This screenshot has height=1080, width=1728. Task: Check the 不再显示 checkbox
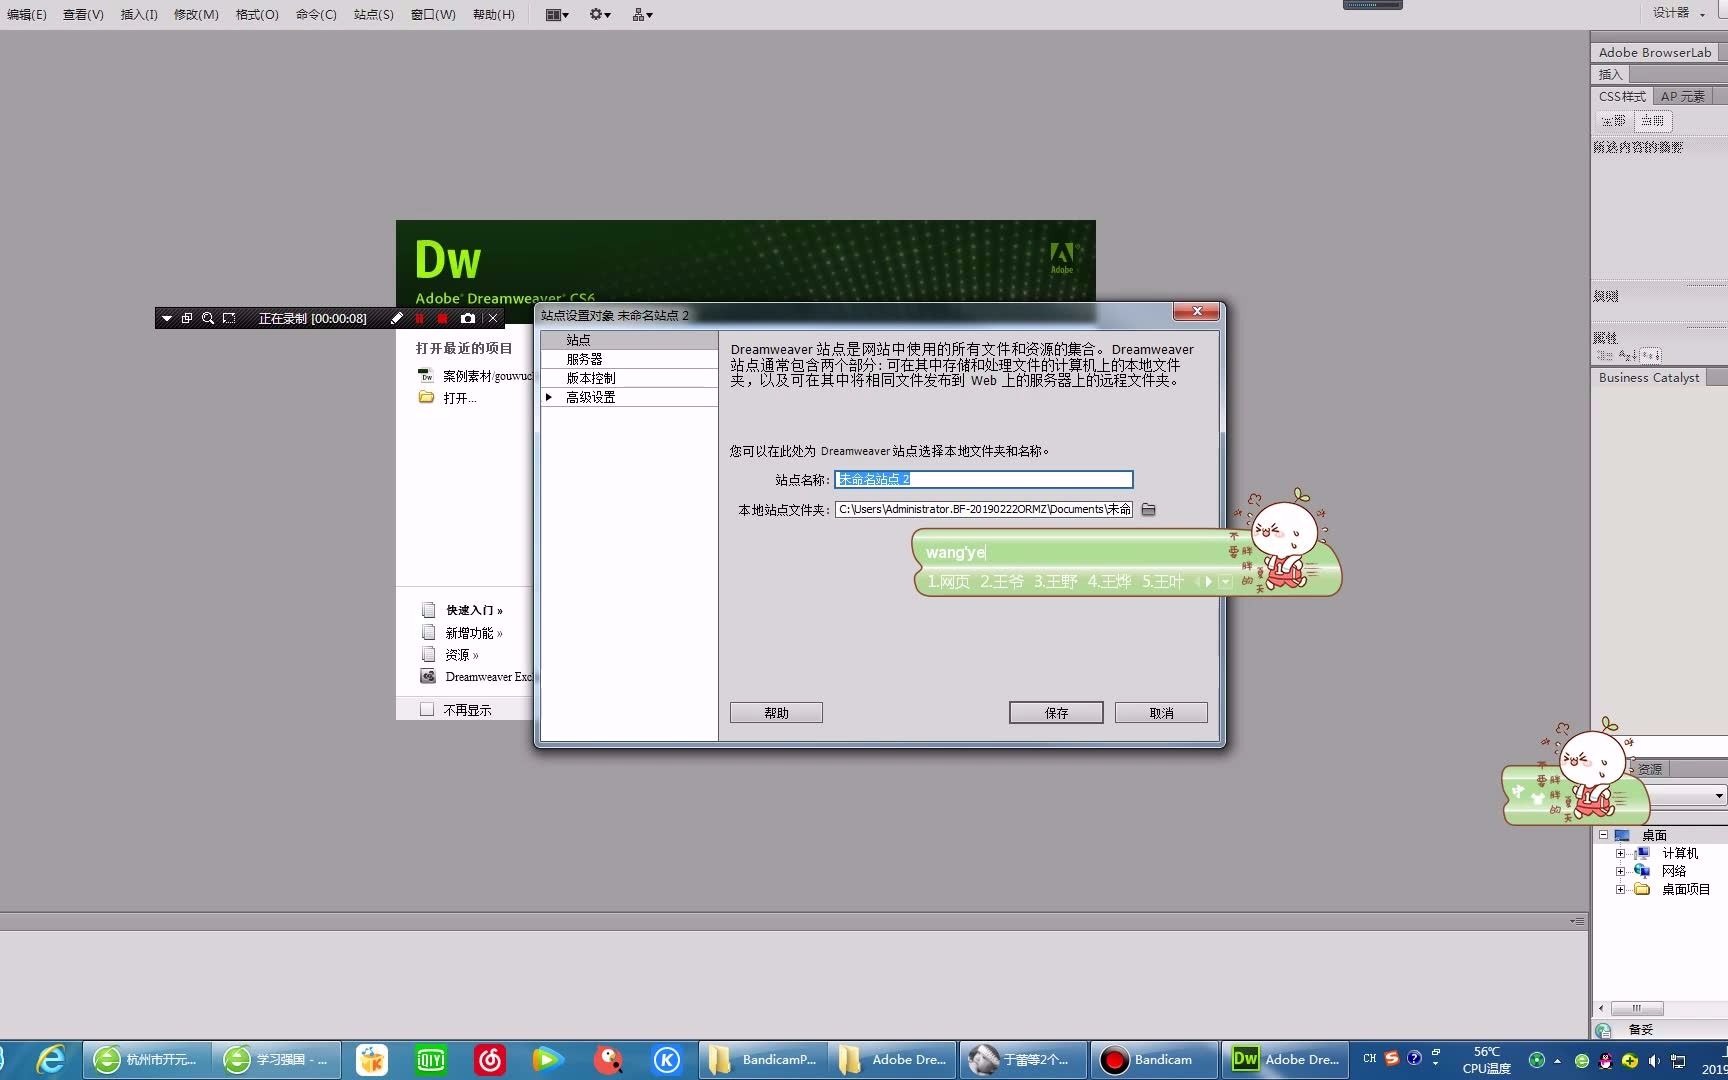click(x=427, y=709)
